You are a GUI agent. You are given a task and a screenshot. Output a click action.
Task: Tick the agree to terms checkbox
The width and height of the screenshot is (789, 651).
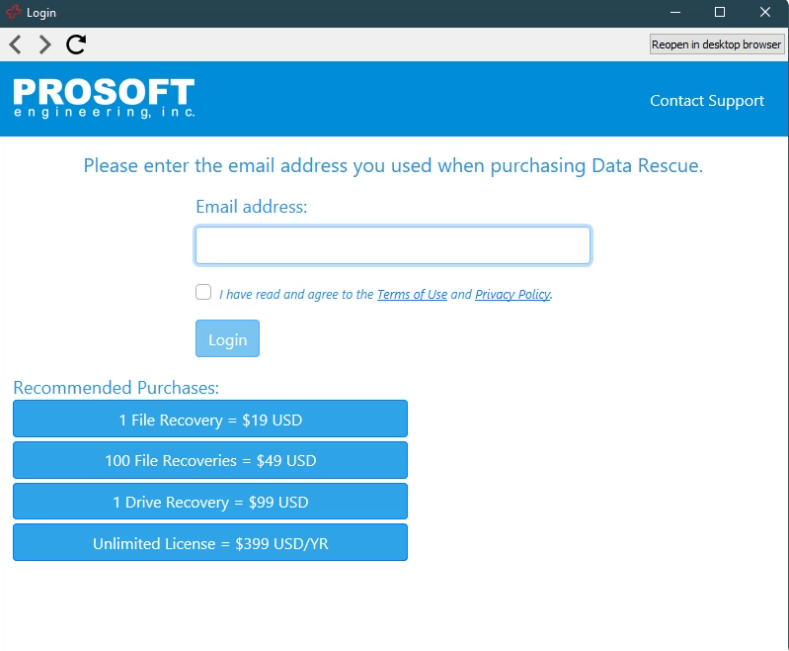click(203, 292)
